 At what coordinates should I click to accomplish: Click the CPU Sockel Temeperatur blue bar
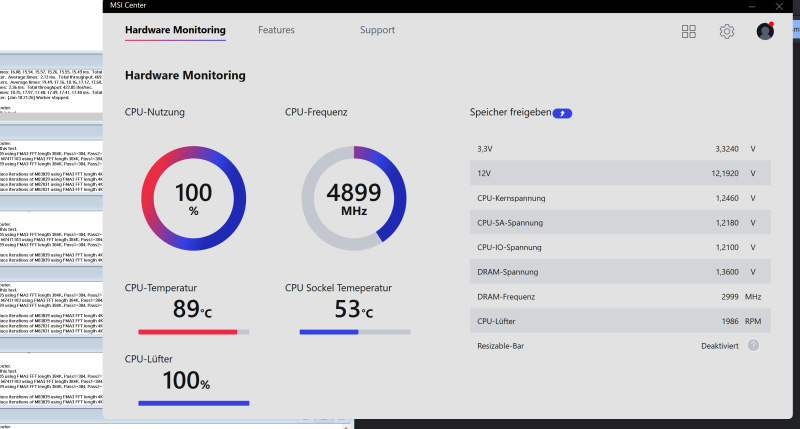coord(355,332)
